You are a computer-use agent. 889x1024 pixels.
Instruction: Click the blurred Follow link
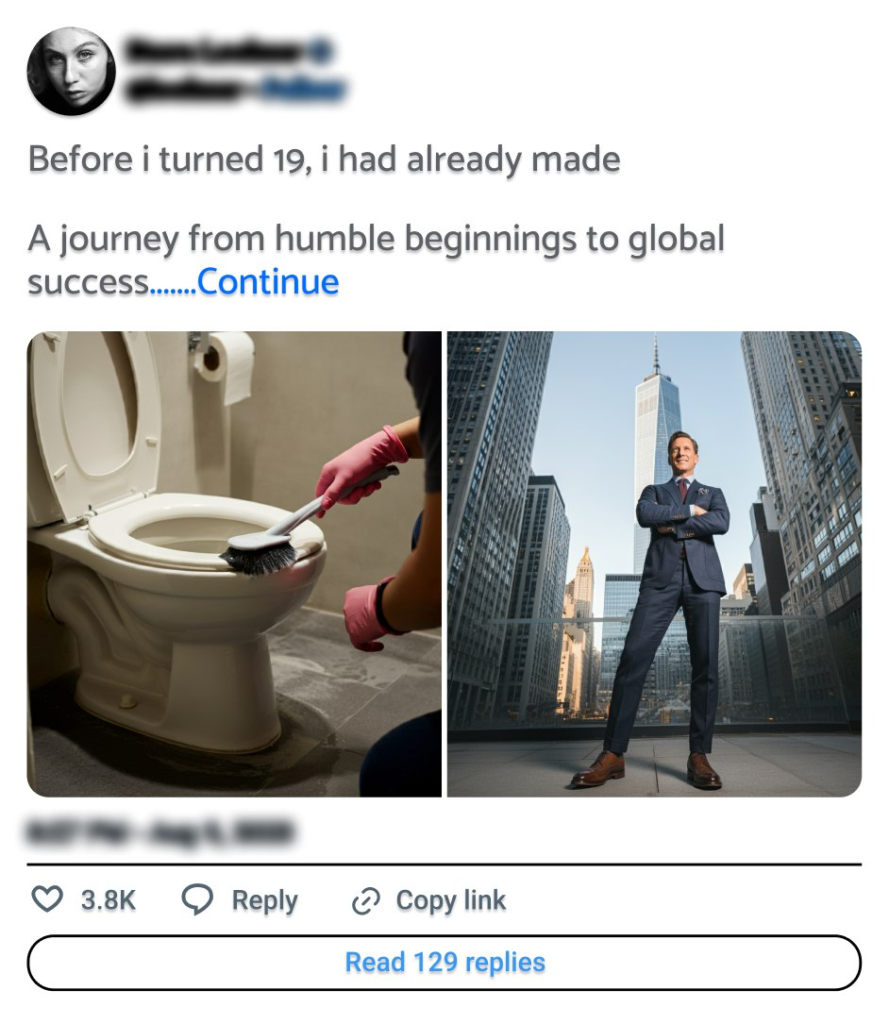click(303, 91)
